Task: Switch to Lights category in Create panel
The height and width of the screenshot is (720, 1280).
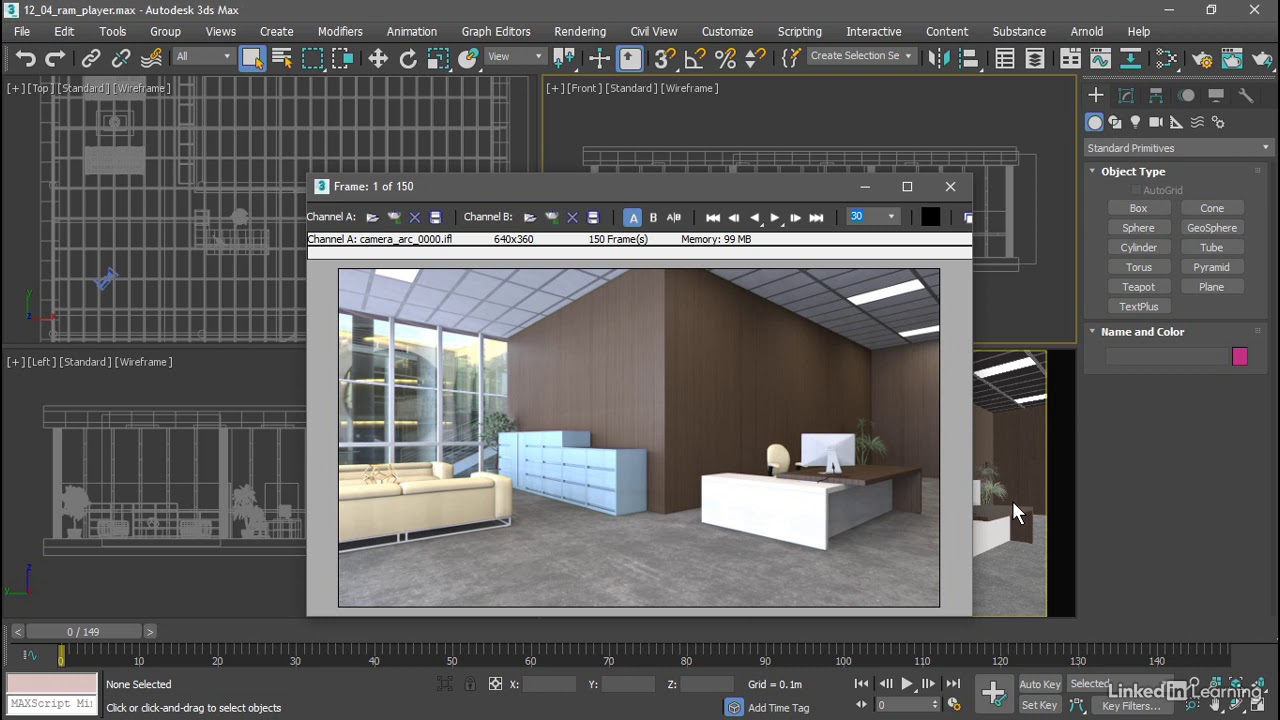Action: click(x=1135, y=122)
